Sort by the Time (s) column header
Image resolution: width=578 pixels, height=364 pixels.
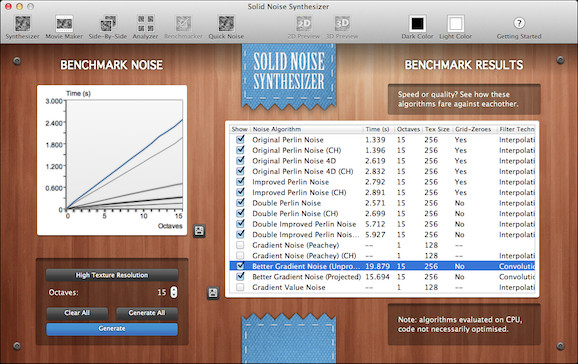click(x=377, y=129)
